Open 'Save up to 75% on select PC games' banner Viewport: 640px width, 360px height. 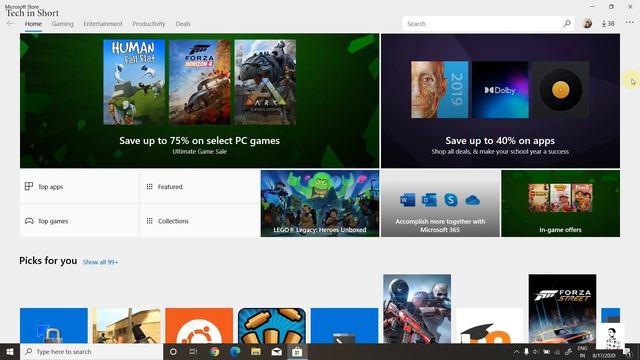pos(200,101)
